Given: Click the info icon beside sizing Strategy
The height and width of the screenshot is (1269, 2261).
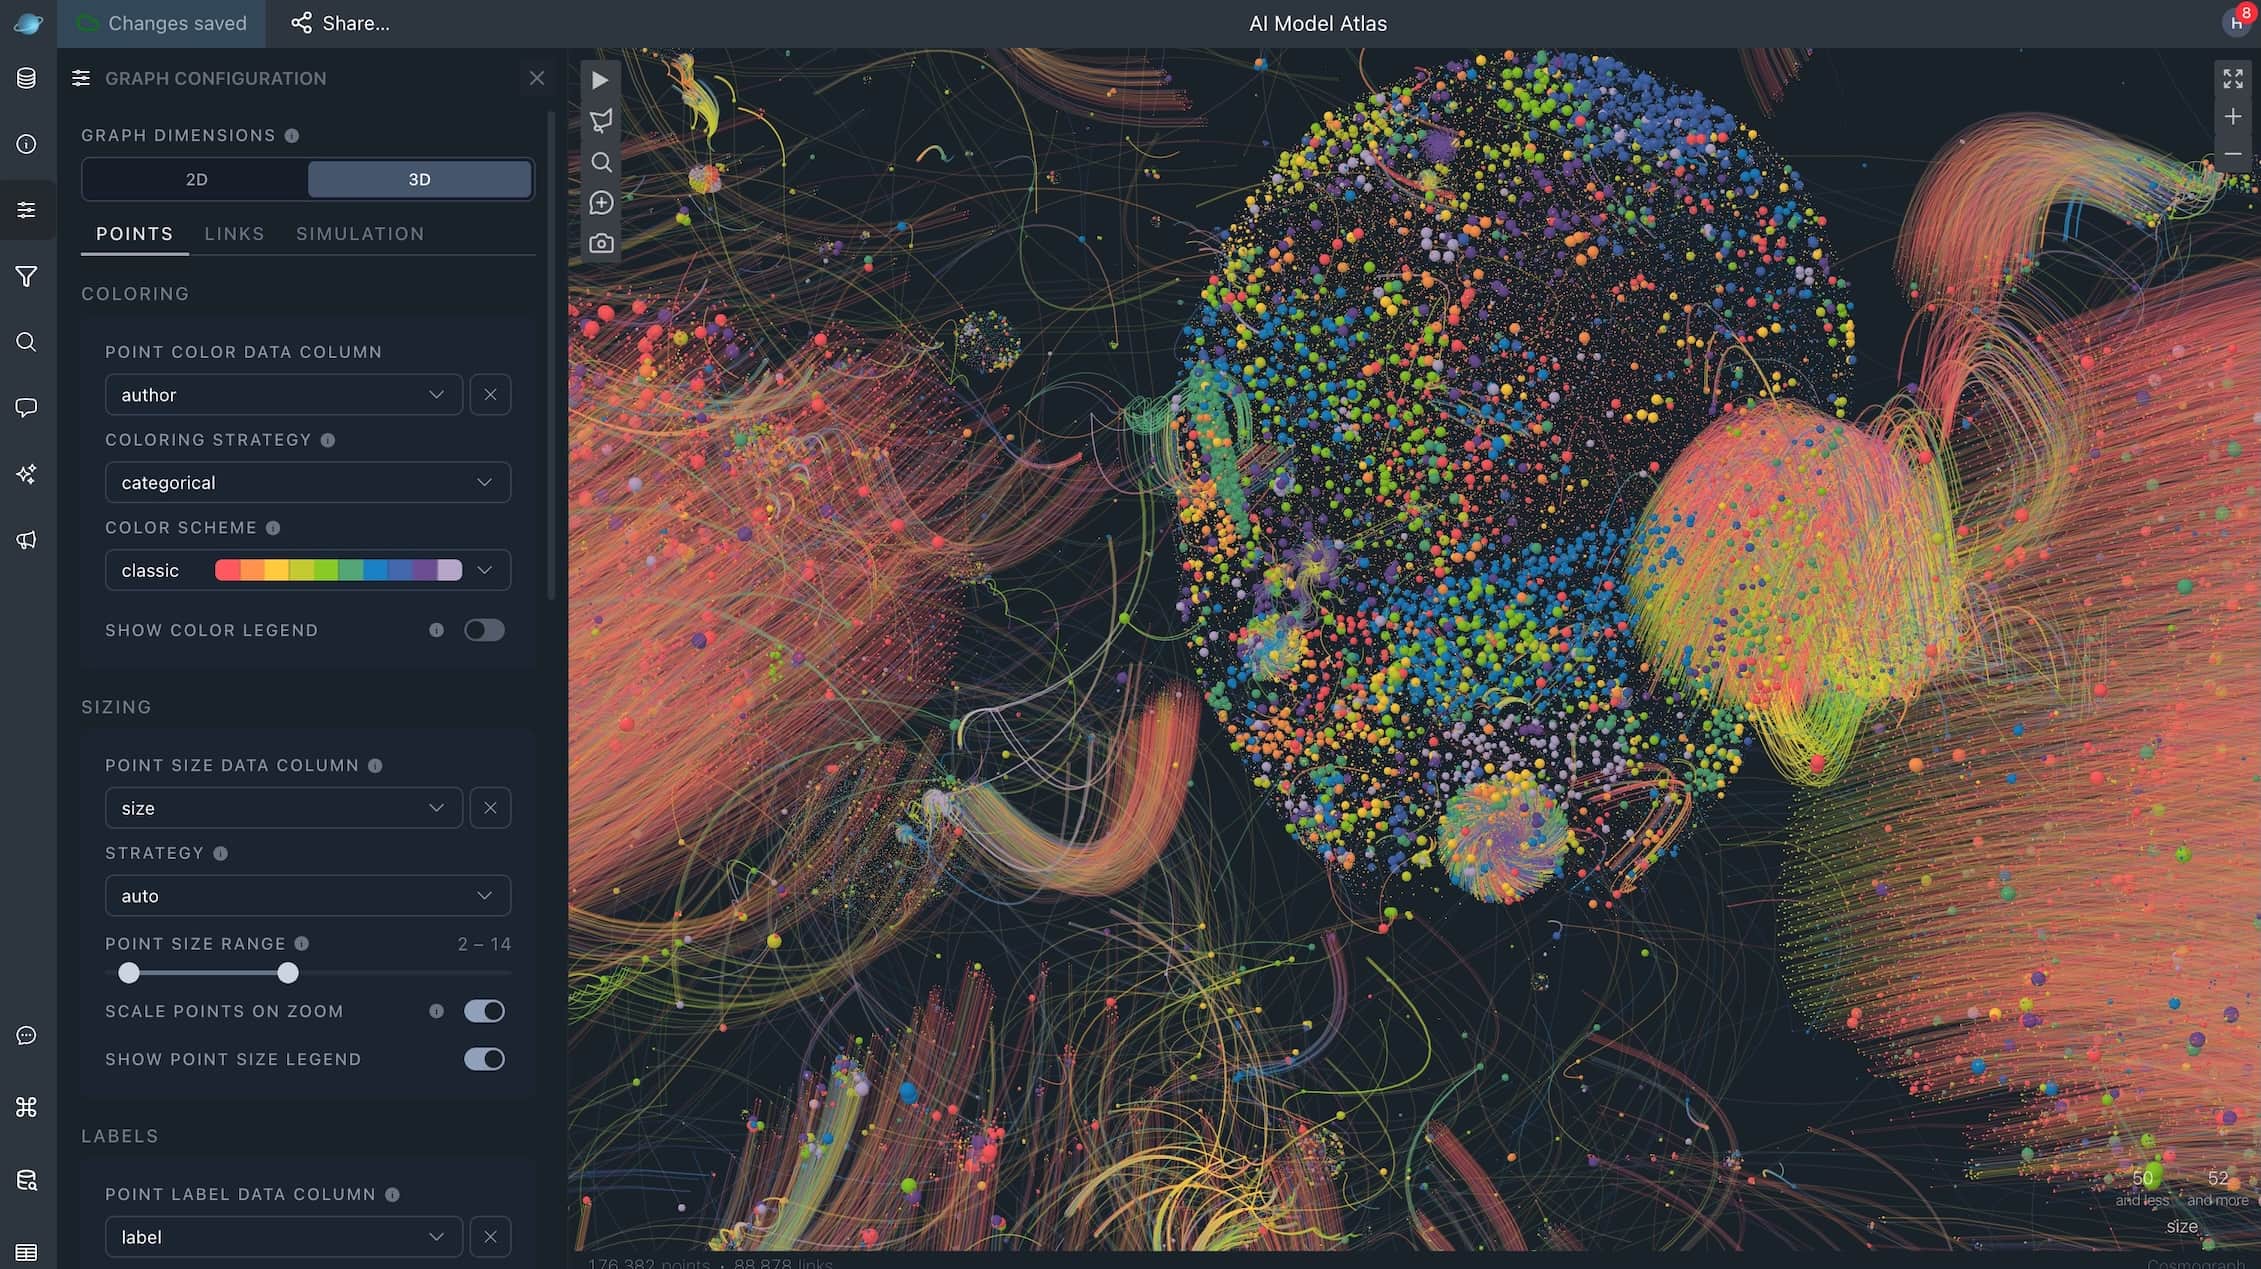Looking at the screenshot, I should 221,854.
